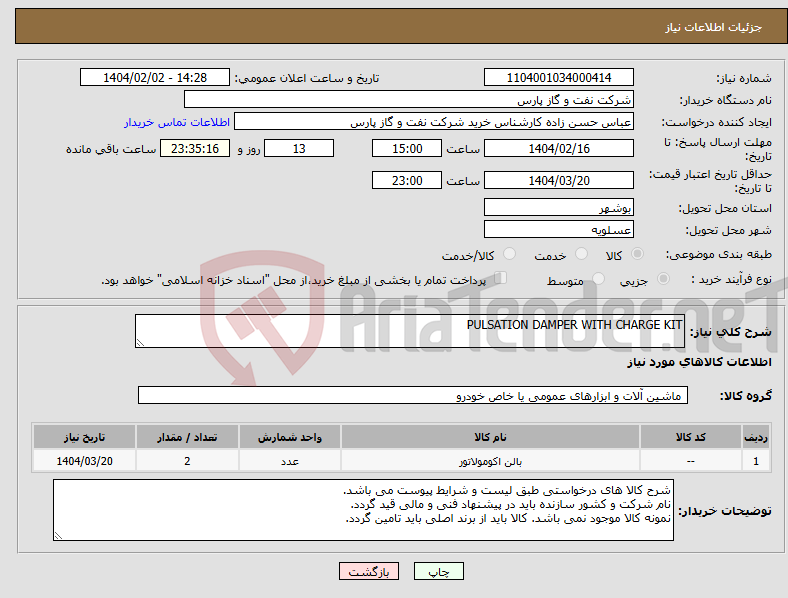Image resolution: width=788 pixels, height=598 pixels.
Task: Select the متوسط purchase type radio
Action: tap(598, 279)
